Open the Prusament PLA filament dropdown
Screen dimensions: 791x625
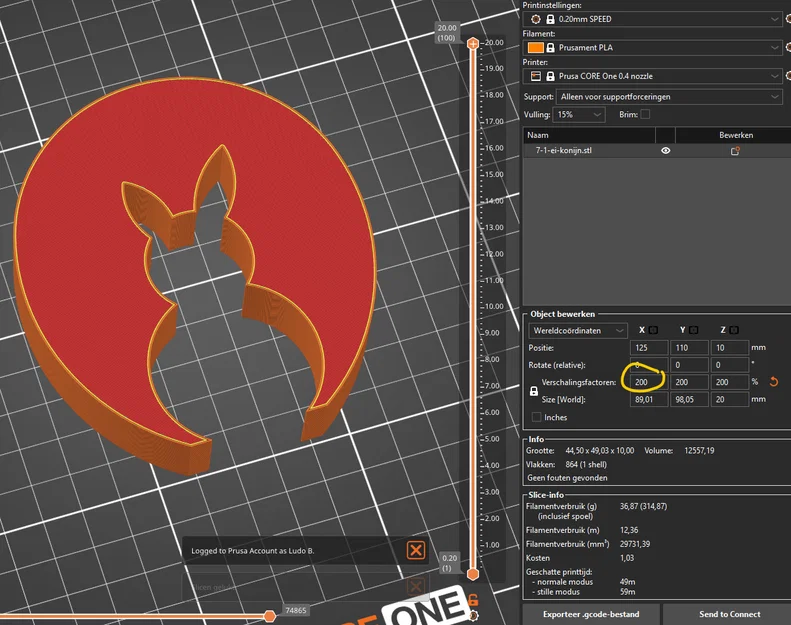[x=652, y=47]
